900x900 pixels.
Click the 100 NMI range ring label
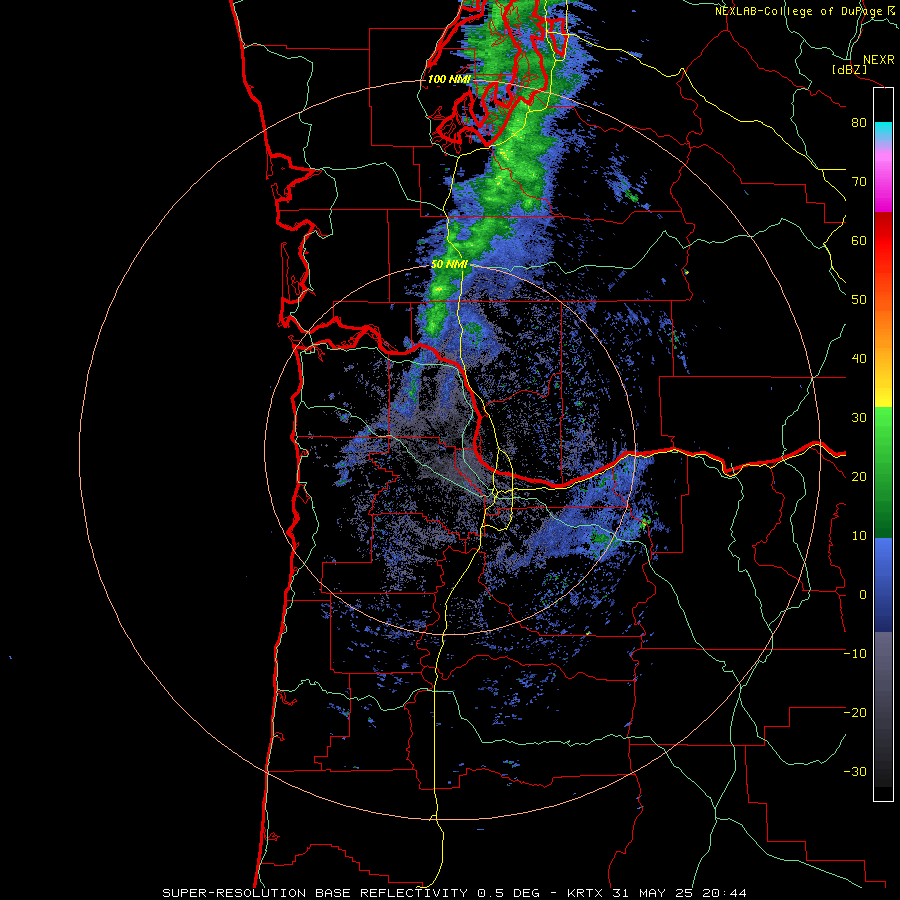coord(449,79)
